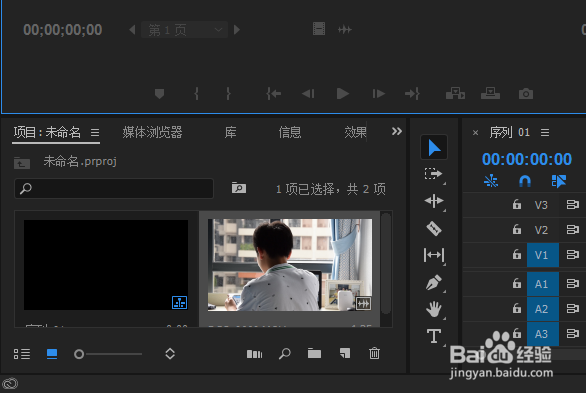
Task: Toggle Linked Selection in timeline
Action: 559,181
